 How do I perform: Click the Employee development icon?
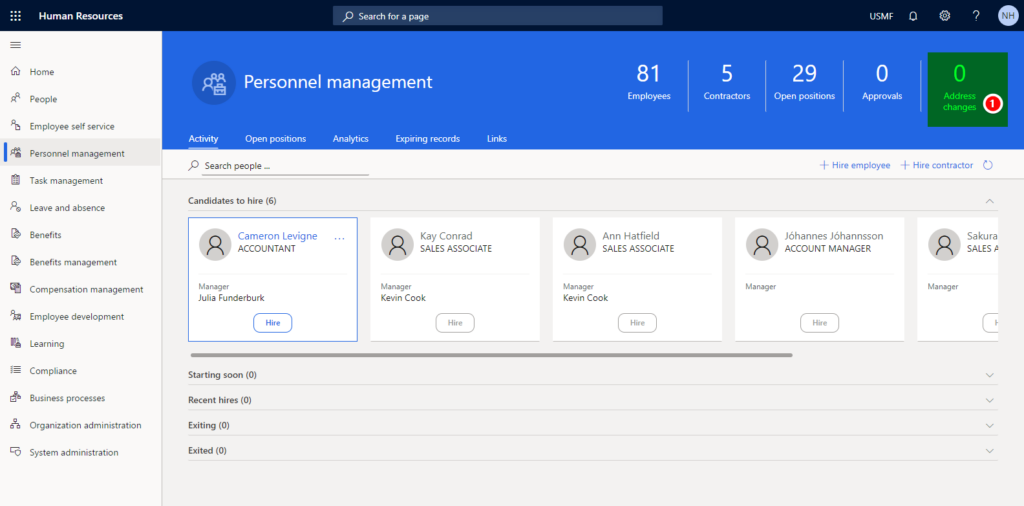tap(16, 316)
